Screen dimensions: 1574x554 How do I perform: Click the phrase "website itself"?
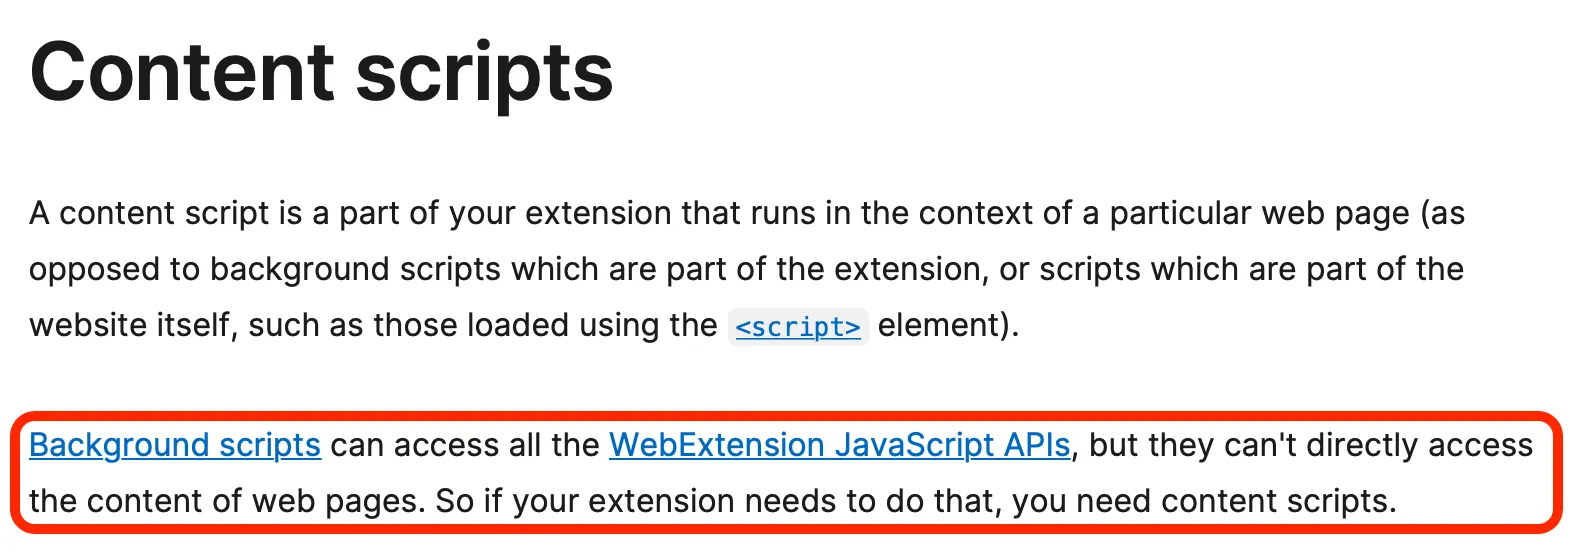tap(129, 325)
